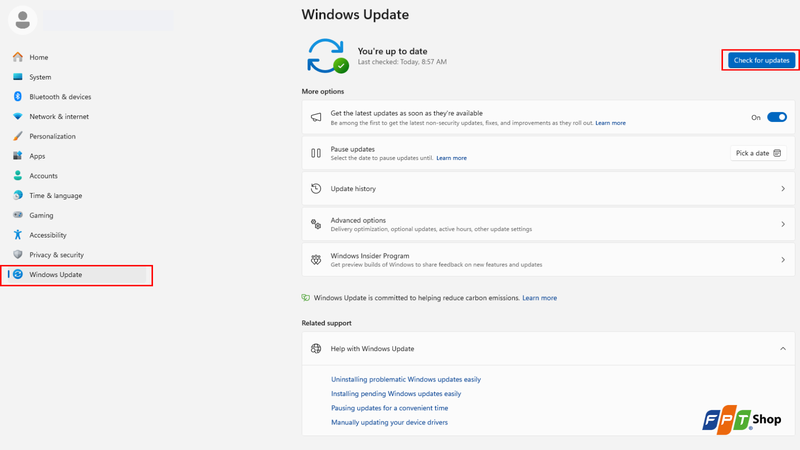Click Check for updates button
Image resolution: width=800 pixels, height=450 pixels.
(x=761, y=60)
